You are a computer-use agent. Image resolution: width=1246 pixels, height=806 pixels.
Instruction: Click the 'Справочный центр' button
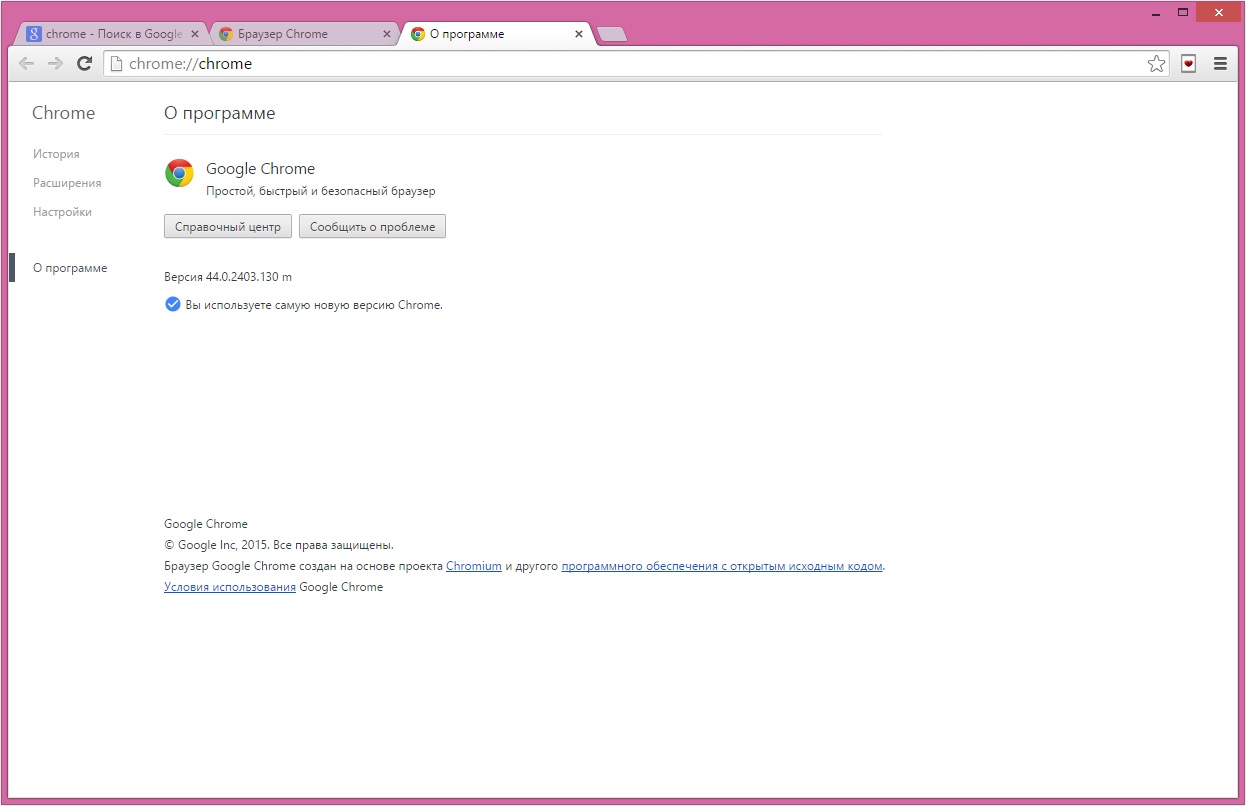[228, 227]
